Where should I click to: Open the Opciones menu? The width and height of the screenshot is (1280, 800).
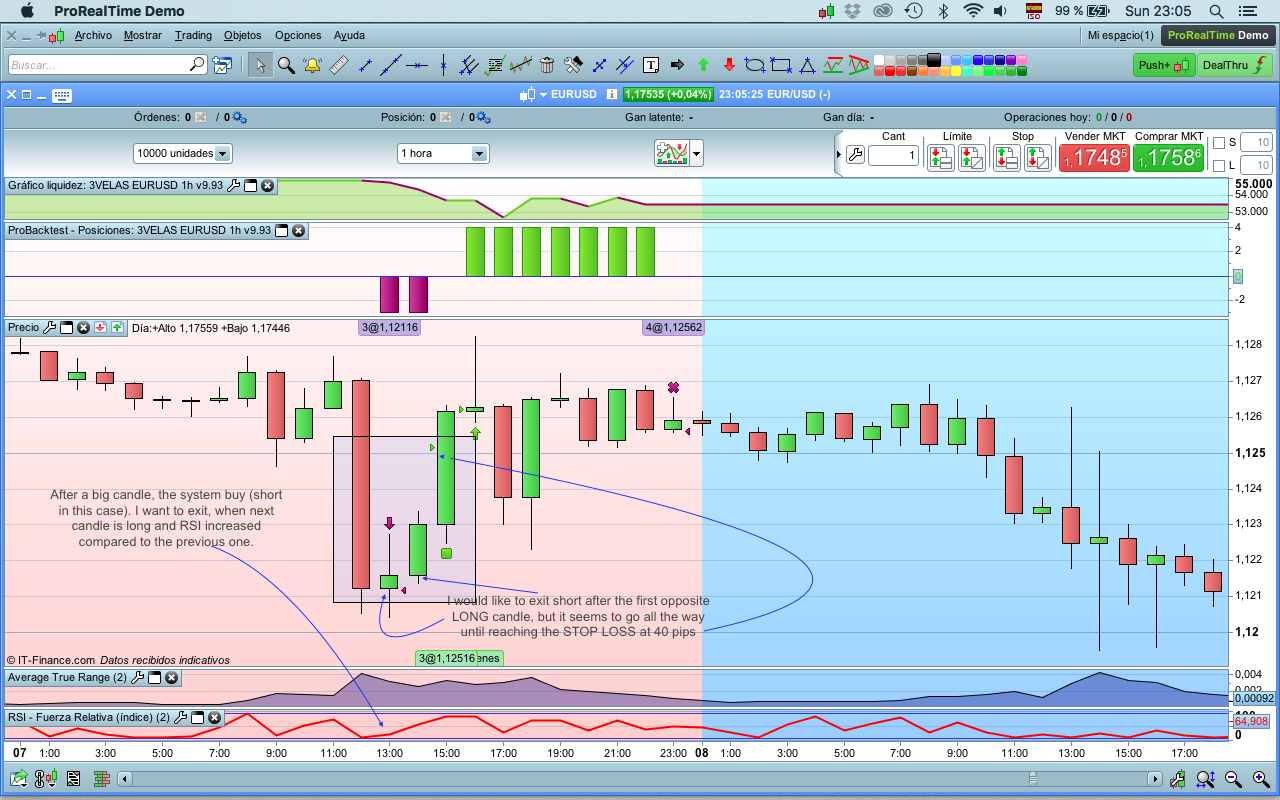[x=298, y=35]
